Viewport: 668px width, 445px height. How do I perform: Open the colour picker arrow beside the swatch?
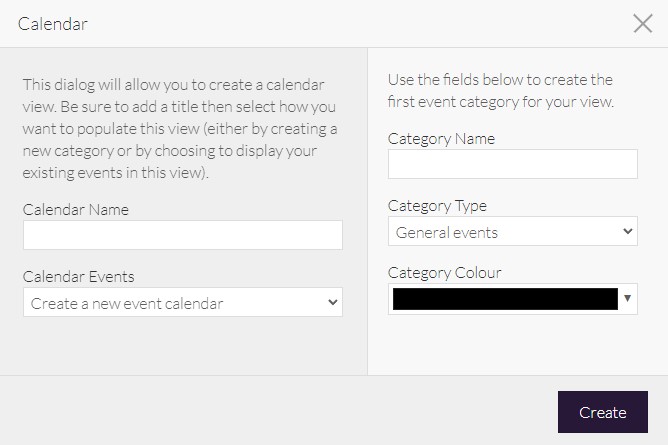[x=628, y=299]
